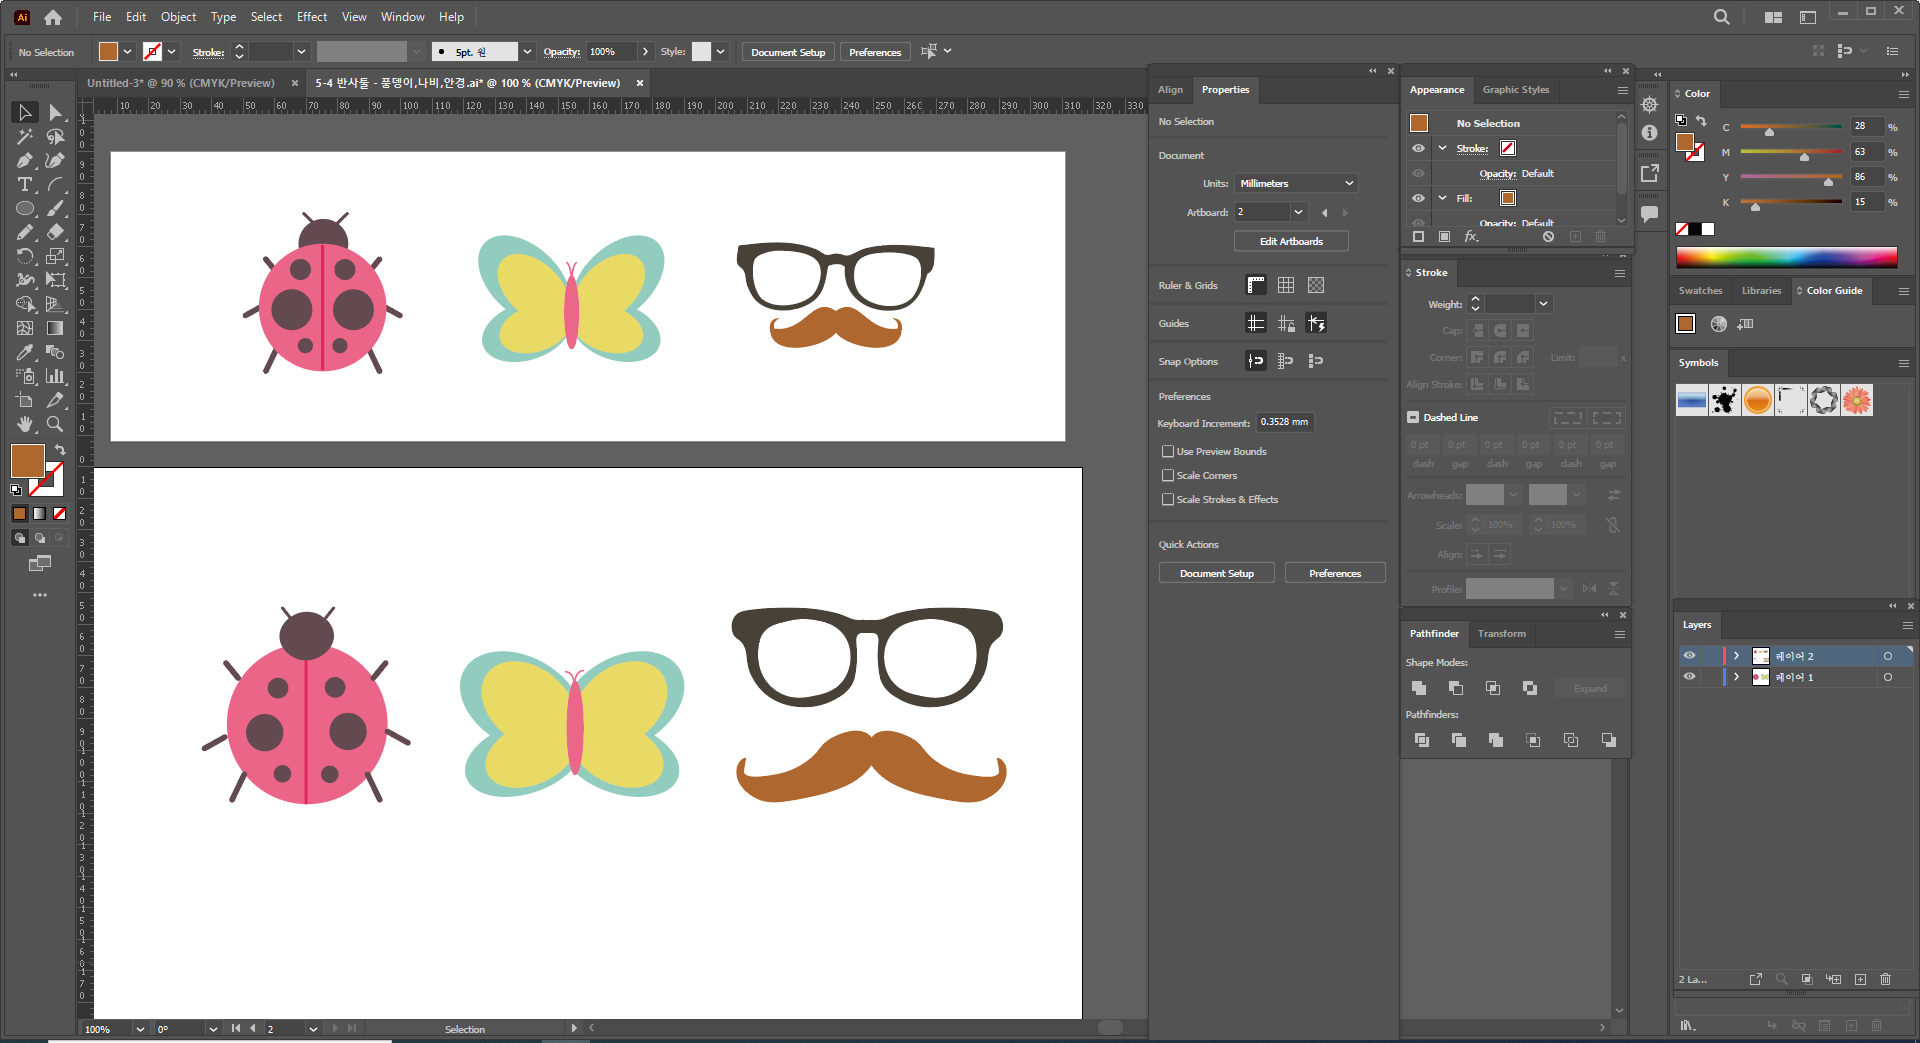
Task: Click the color spectrum bar
Action: tap(1786, 258)
